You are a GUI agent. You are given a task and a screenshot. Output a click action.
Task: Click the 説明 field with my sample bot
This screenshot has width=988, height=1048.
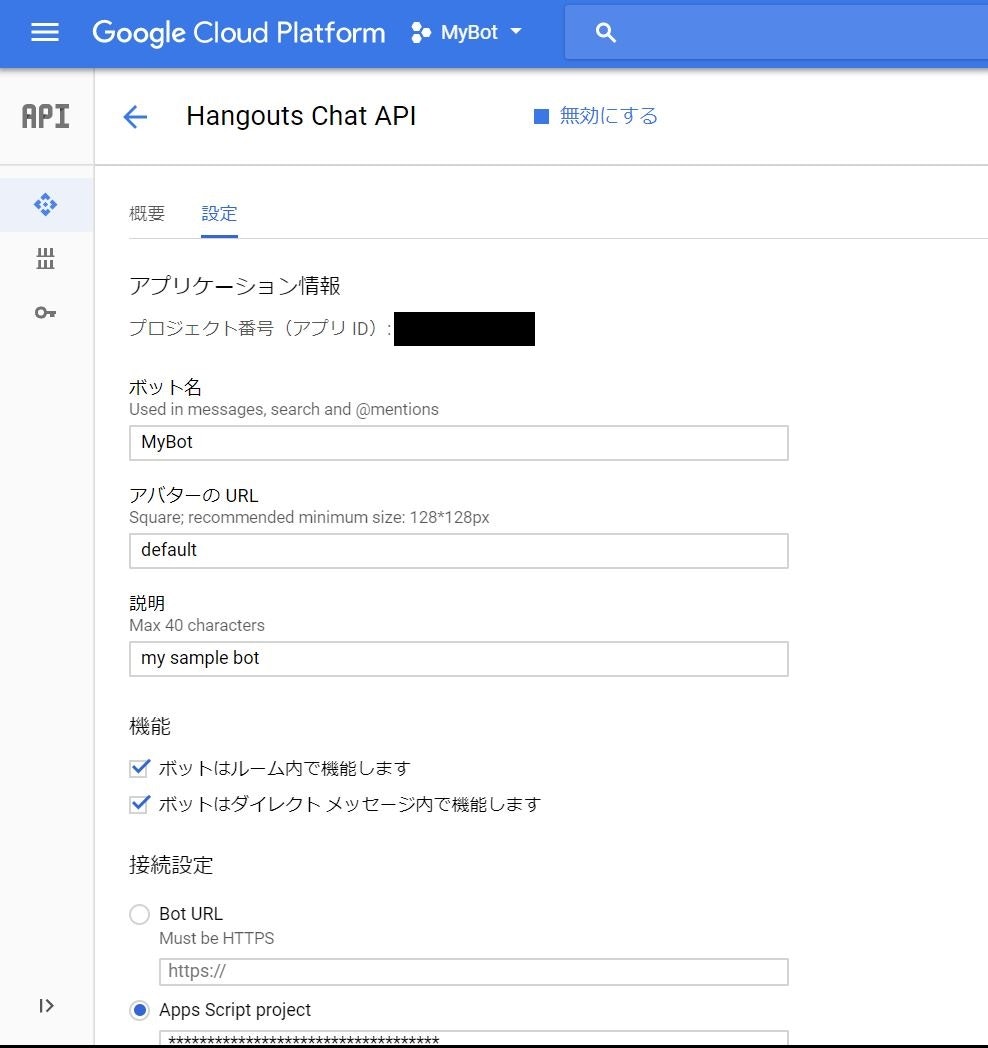(459, 659)
